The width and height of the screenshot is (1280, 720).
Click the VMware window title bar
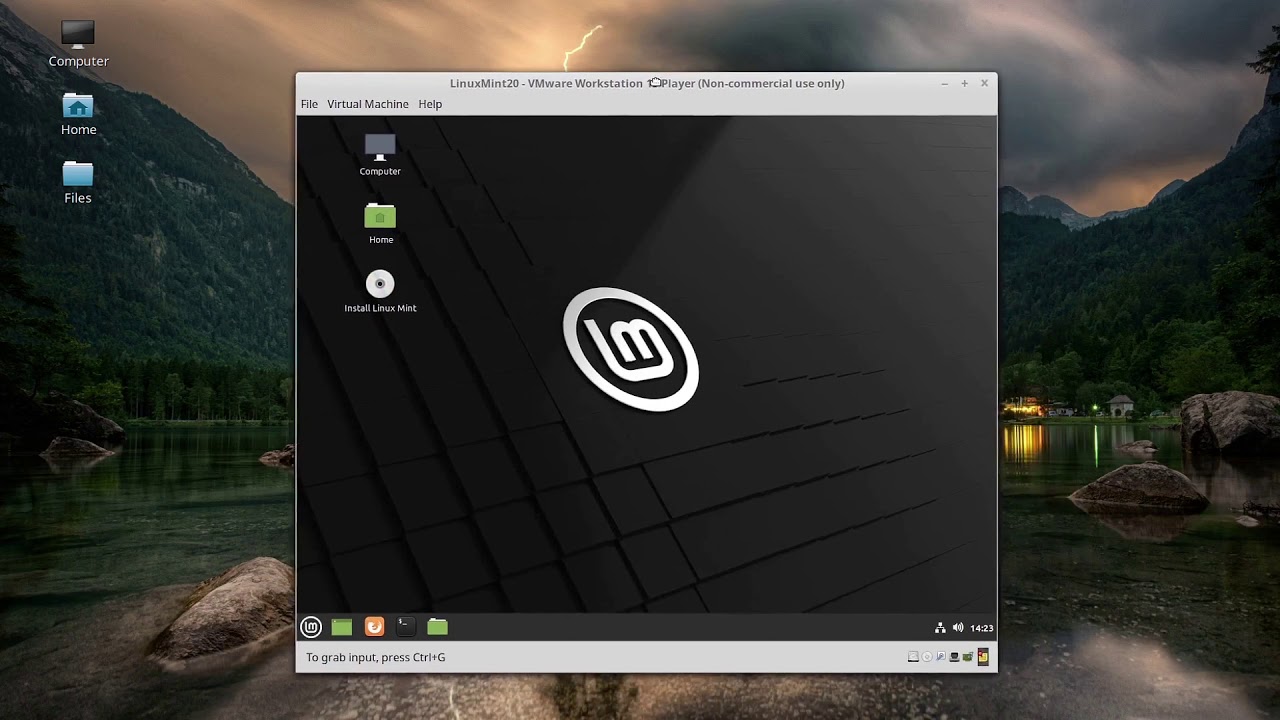tap(646, 83)
